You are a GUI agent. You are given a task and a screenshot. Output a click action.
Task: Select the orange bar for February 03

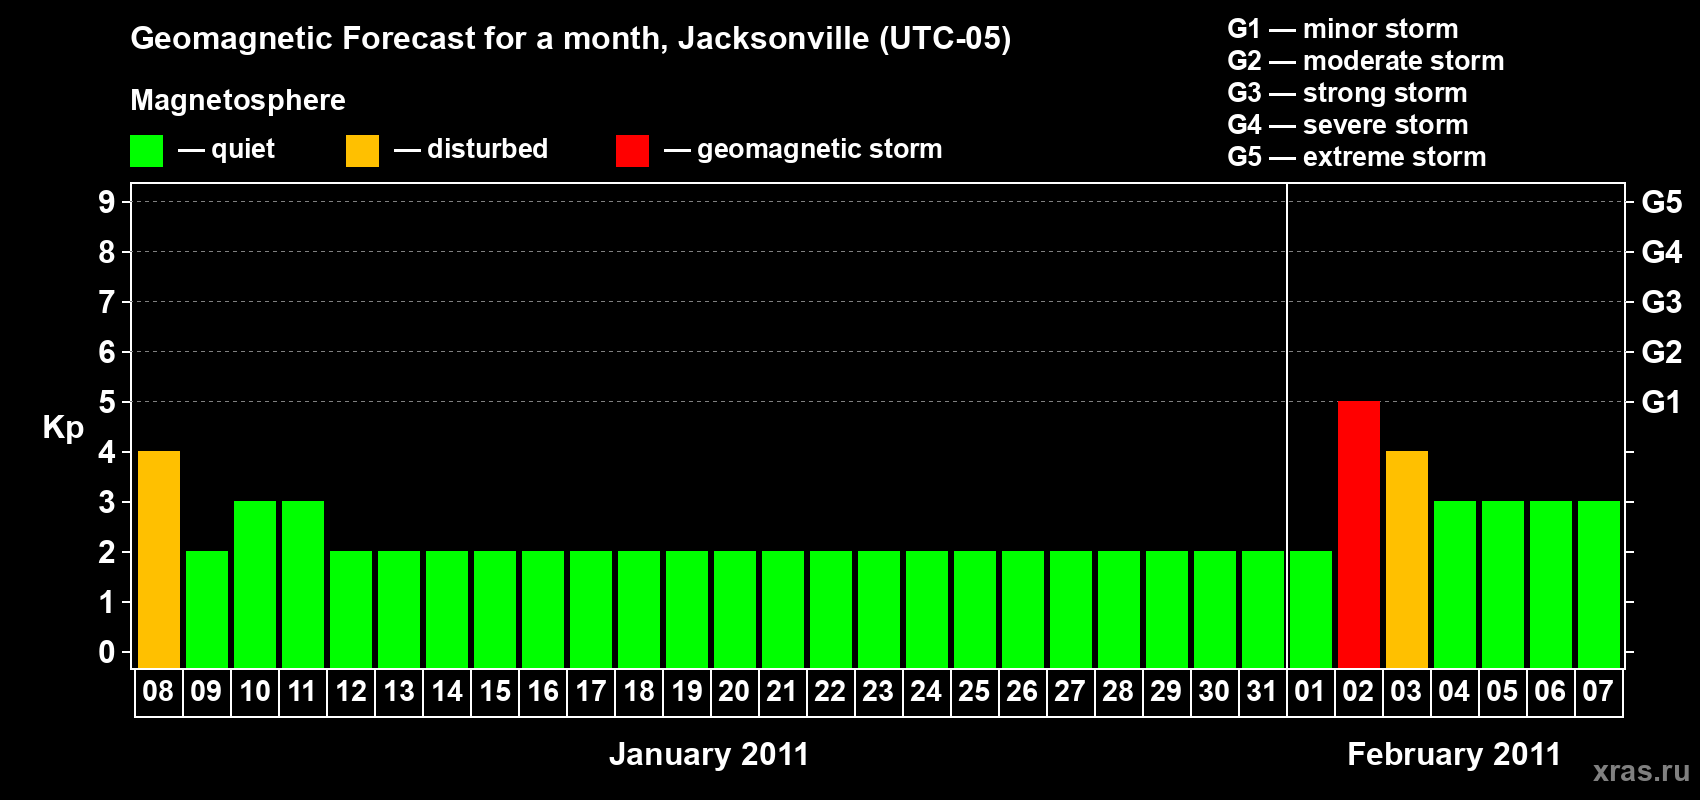point(1407,559)
